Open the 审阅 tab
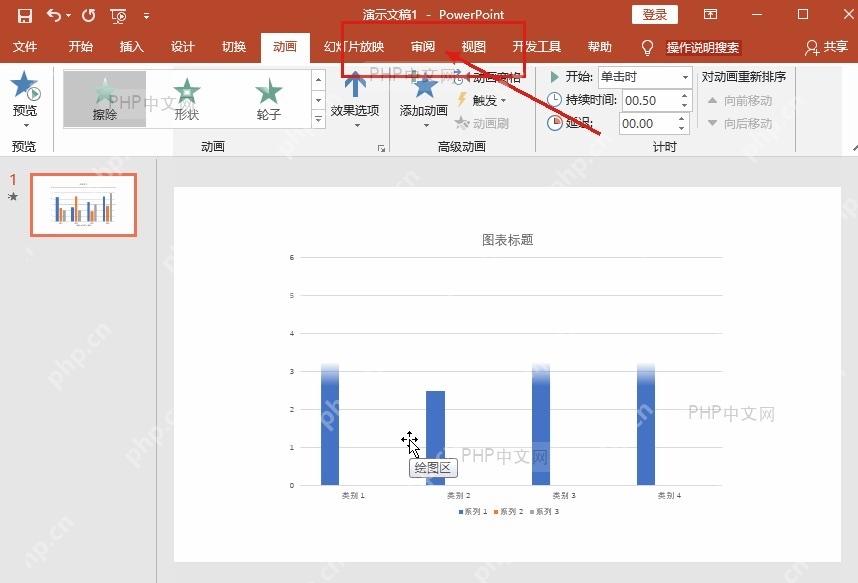This screenshot has height=583, width=858. coord(422,47)
